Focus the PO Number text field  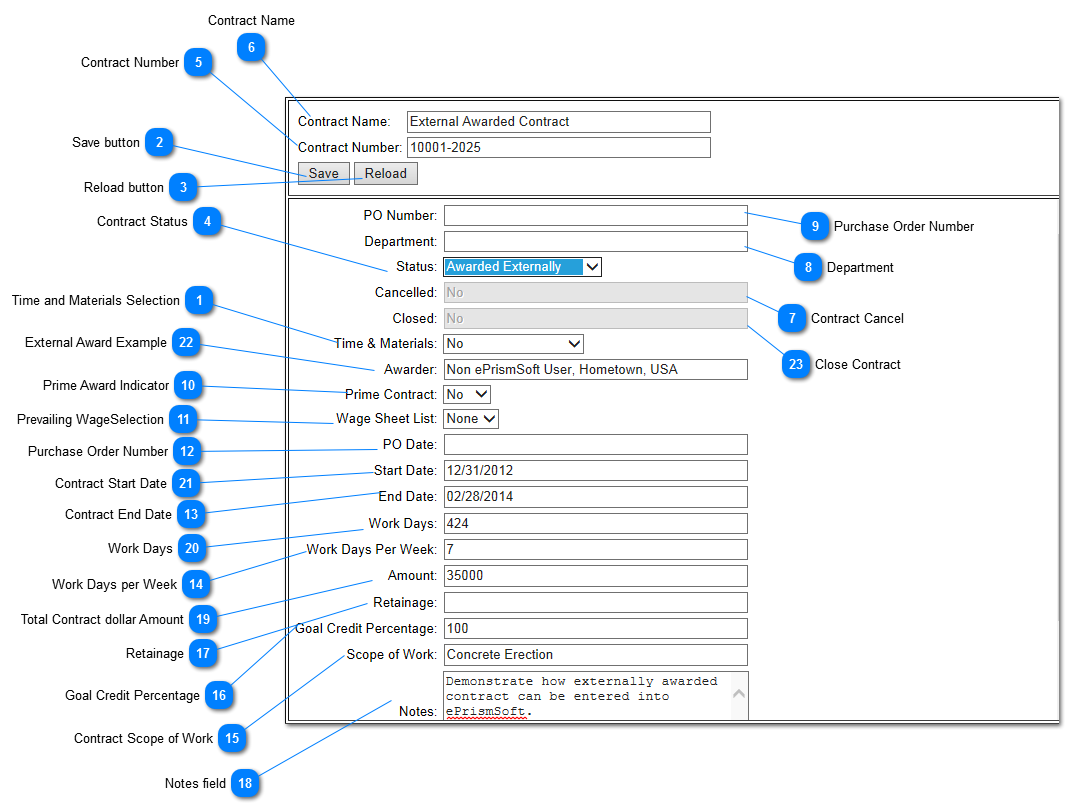coord(595,216)
